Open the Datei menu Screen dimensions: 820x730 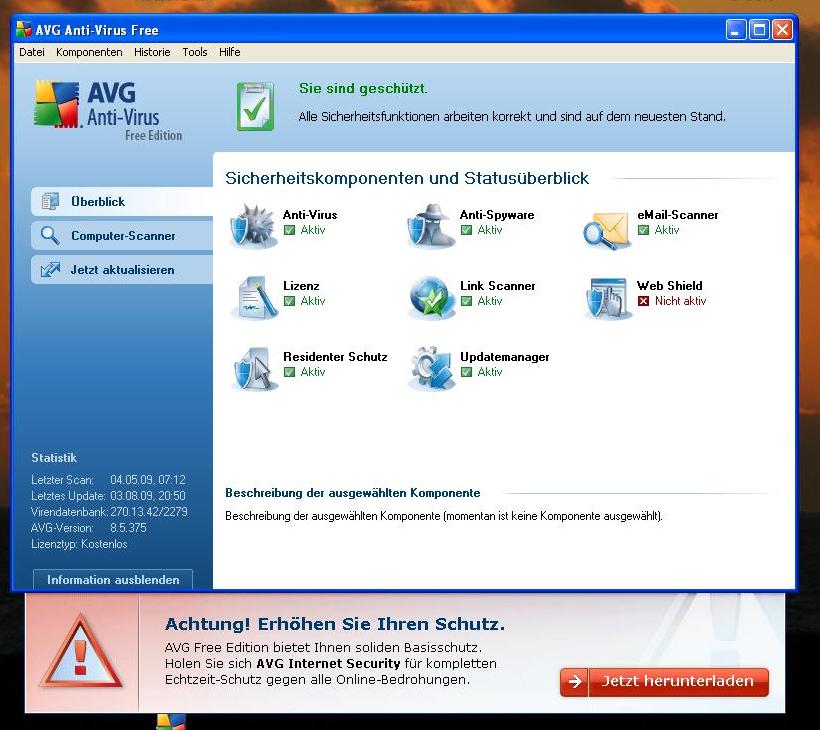click(x=31, y=52)
